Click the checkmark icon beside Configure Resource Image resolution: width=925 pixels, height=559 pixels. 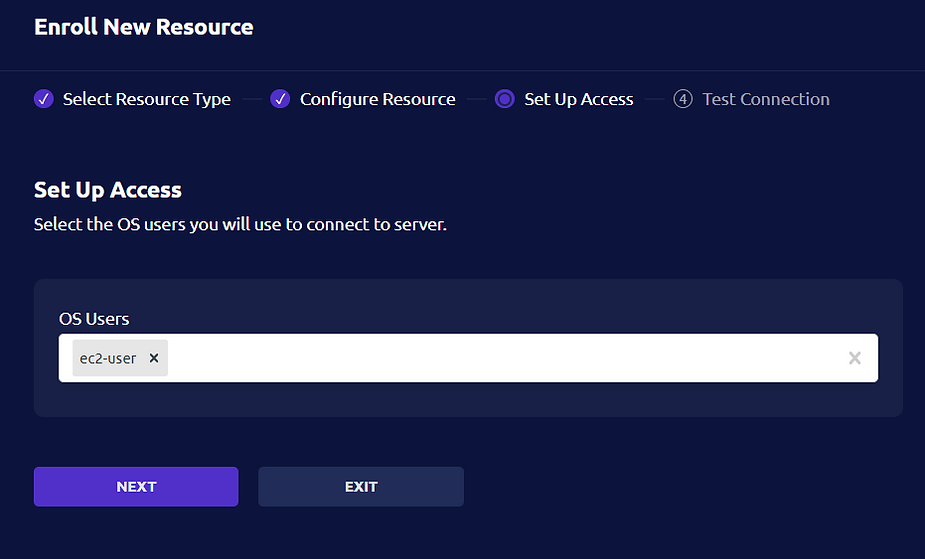(280, 99)
